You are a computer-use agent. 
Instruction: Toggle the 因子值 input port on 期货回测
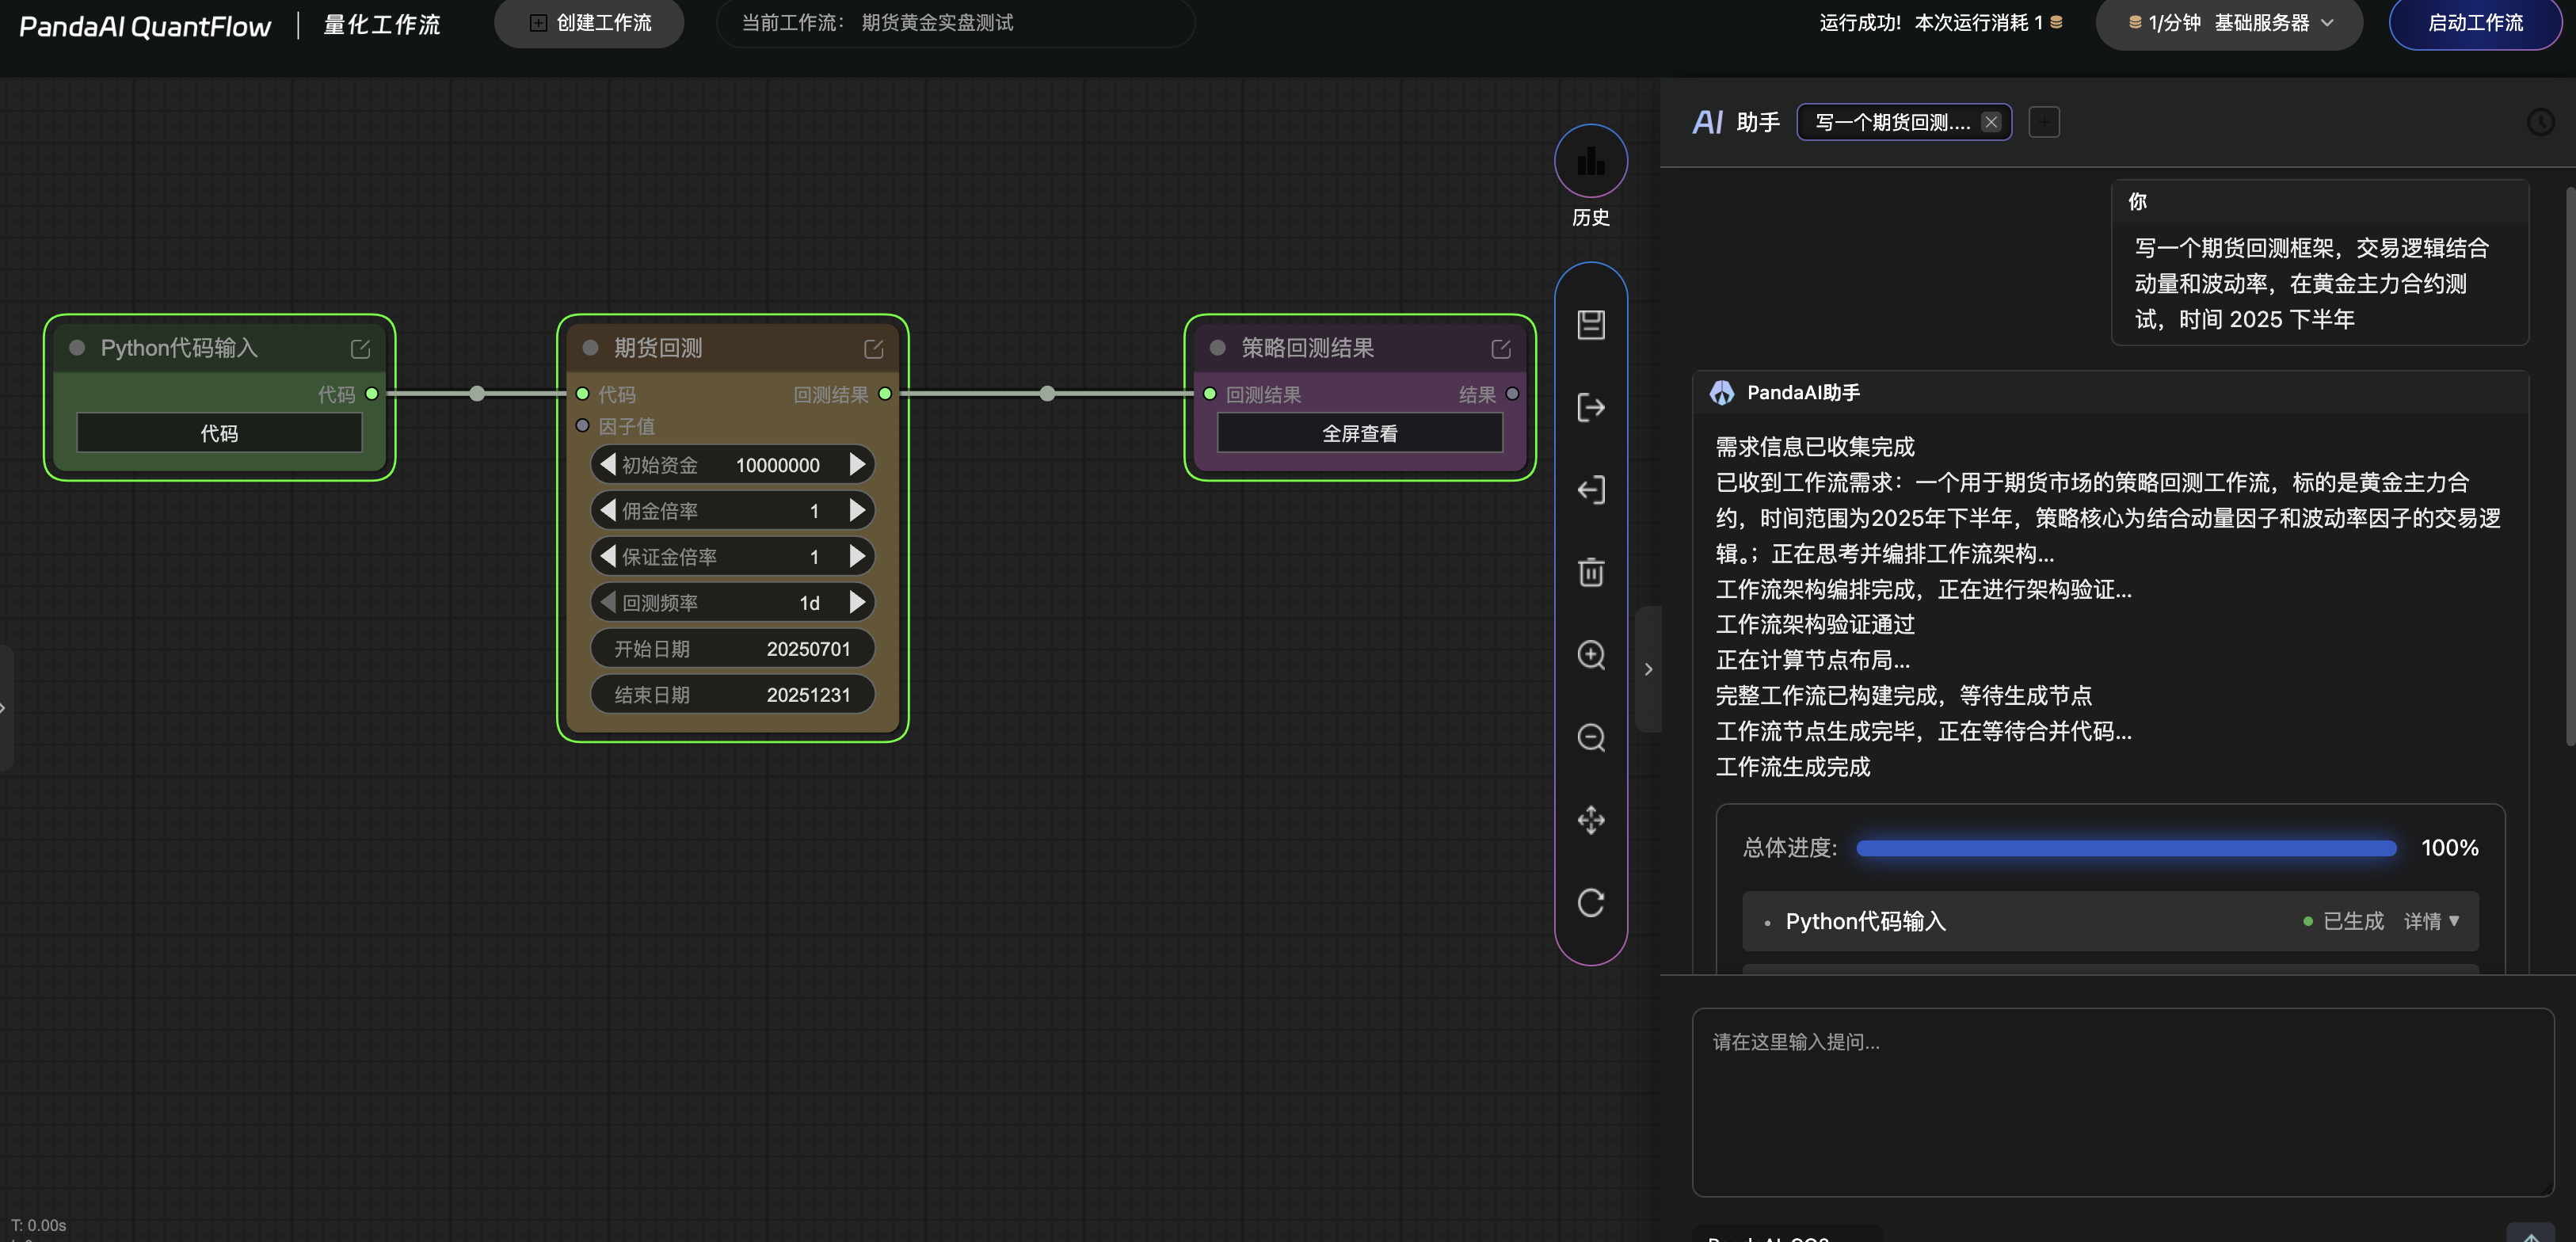582,426
